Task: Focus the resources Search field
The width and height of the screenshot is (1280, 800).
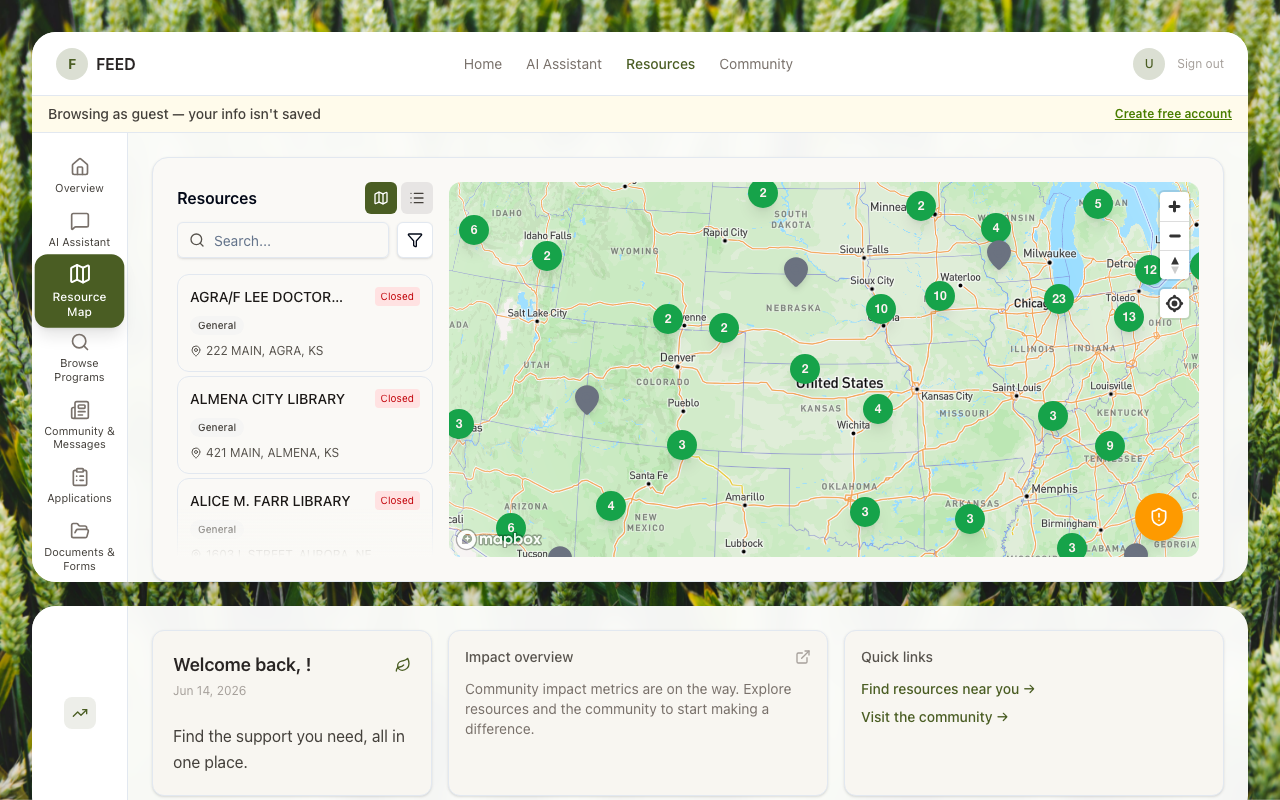Action: pyautogui.click(x=283, y=240)
